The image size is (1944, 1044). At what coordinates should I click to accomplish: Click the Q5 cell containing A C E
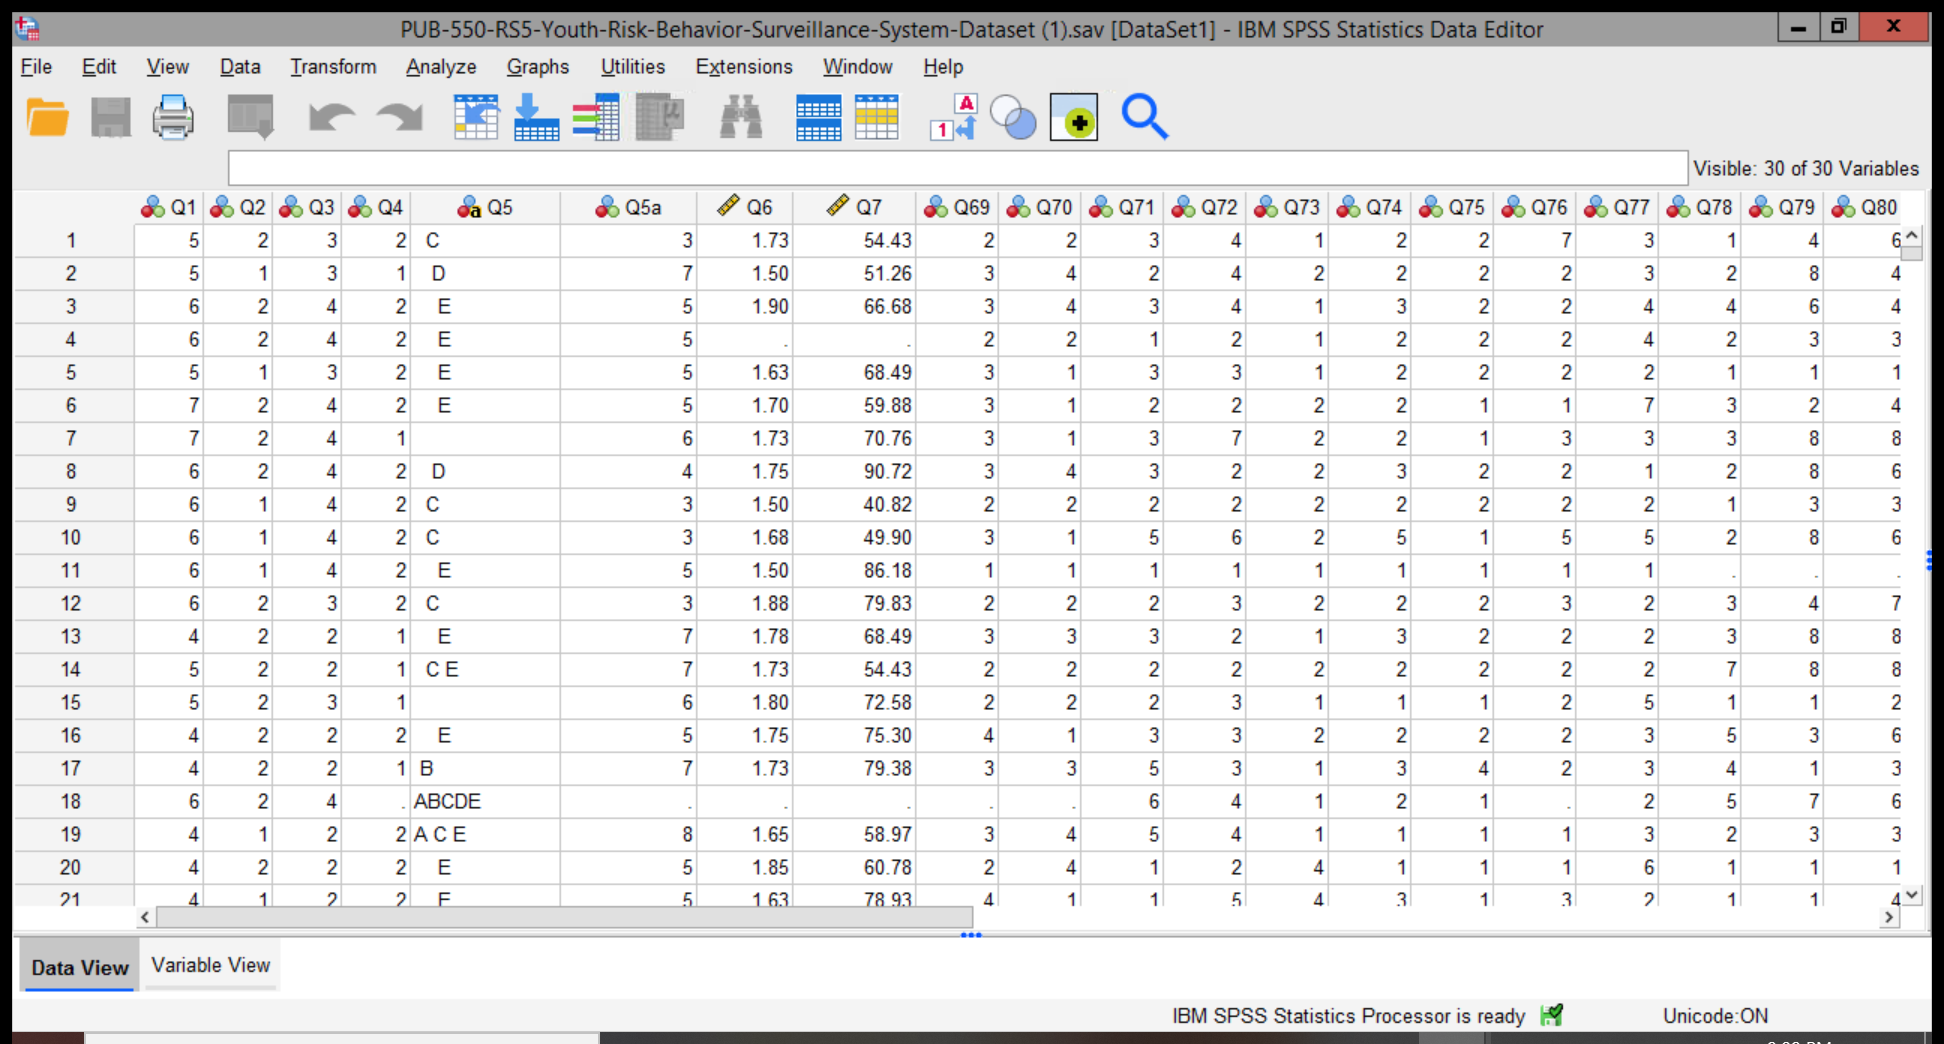tap(486, 834)
